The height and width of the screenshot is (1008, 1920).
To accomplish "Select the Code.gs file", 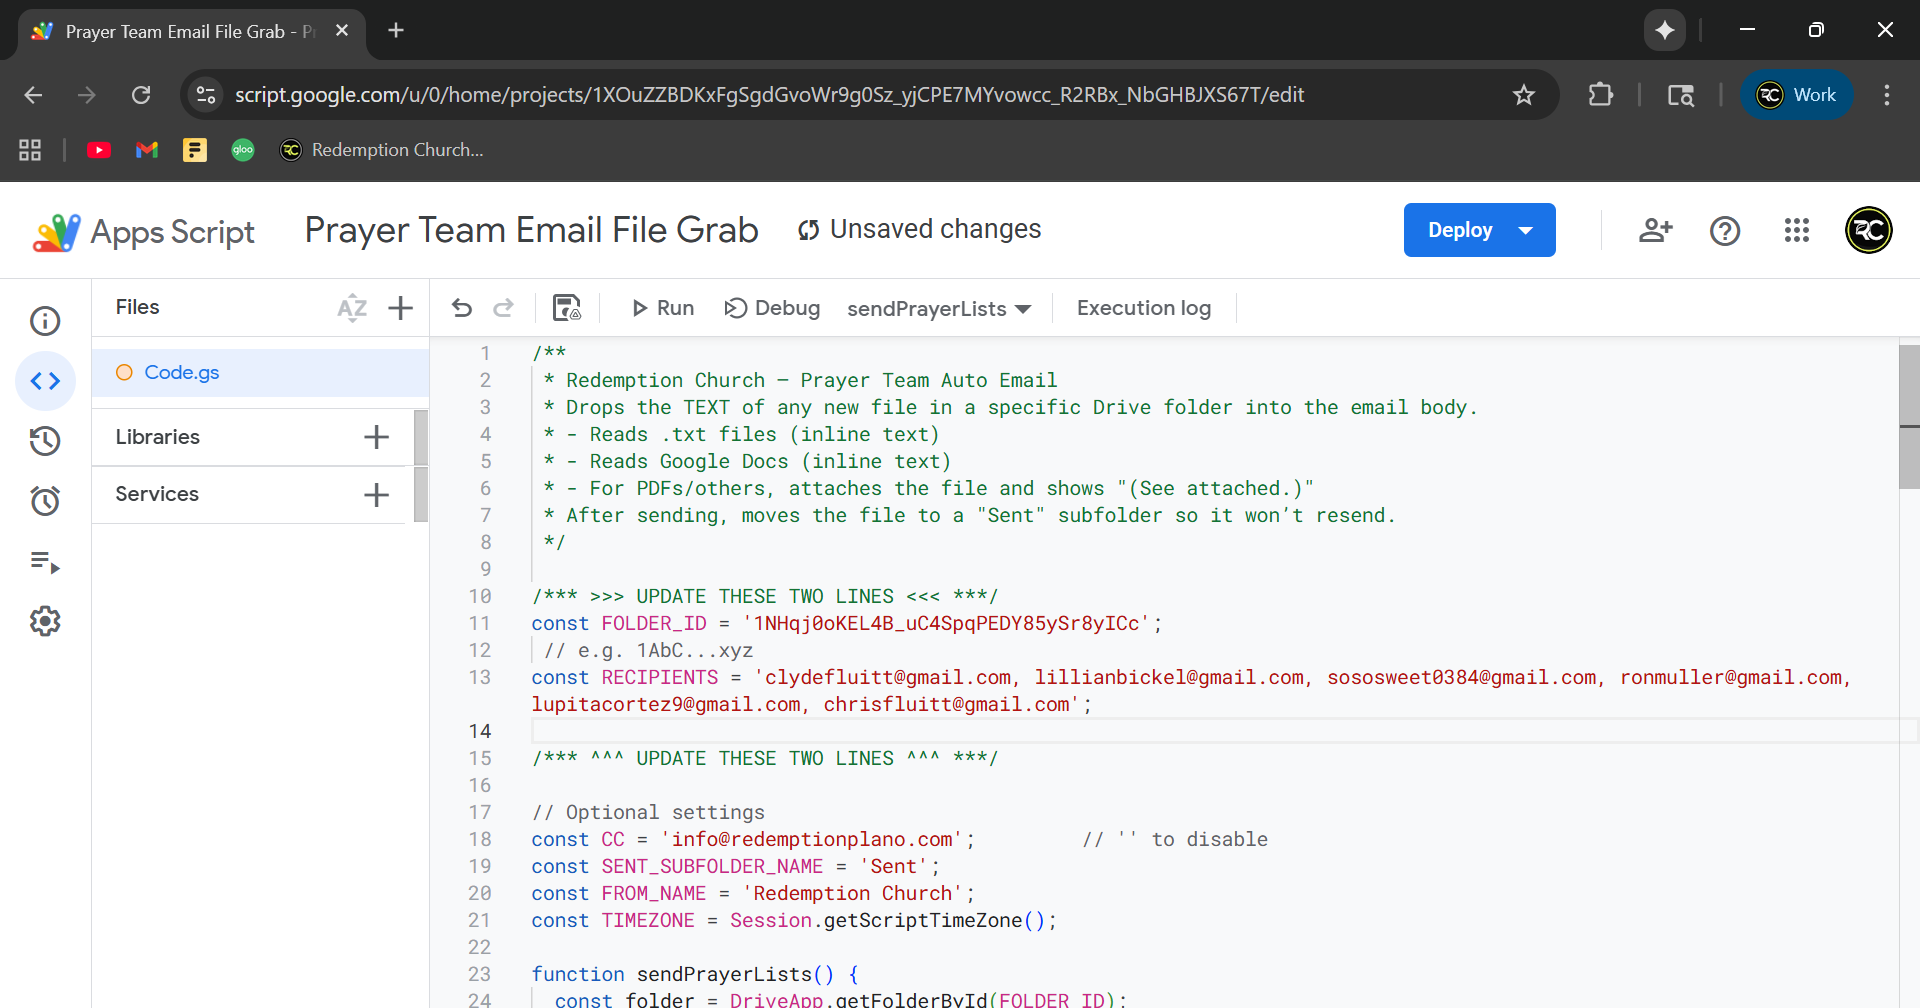I will click(182, 373).
